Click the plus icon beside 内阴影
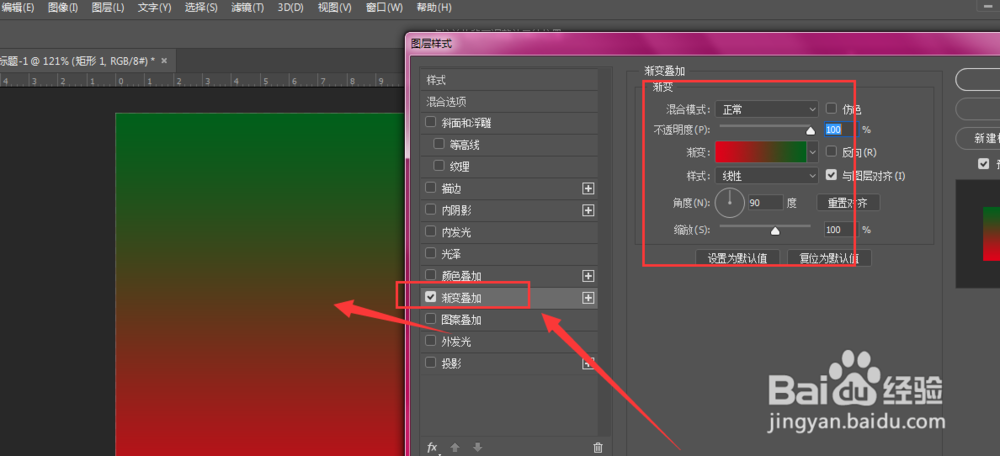Viewport: 1000px width, 456px height. [x=588, y=210]
